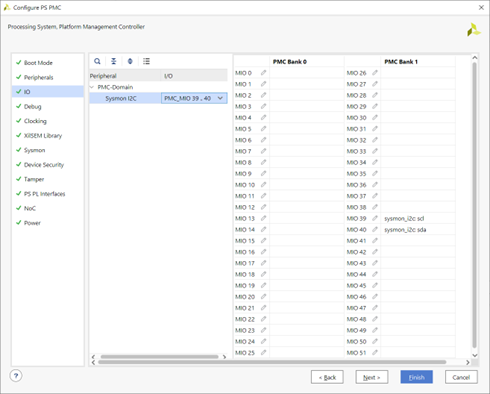Edit MIO 20 using its pencil icon

tap(263, 297)
